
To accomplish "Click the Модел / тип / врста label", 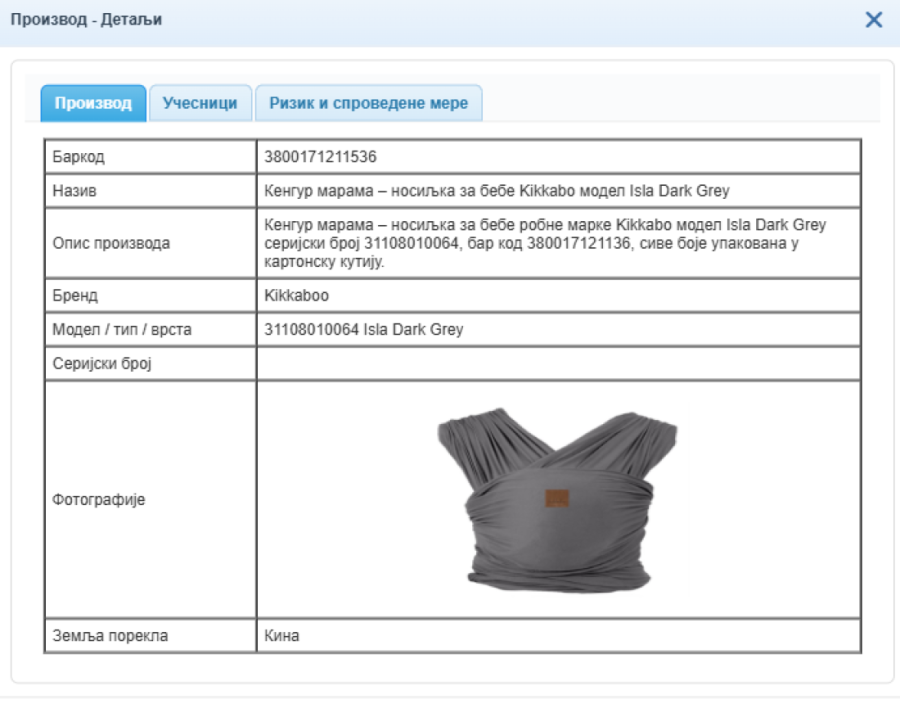I will coord(121,330).
